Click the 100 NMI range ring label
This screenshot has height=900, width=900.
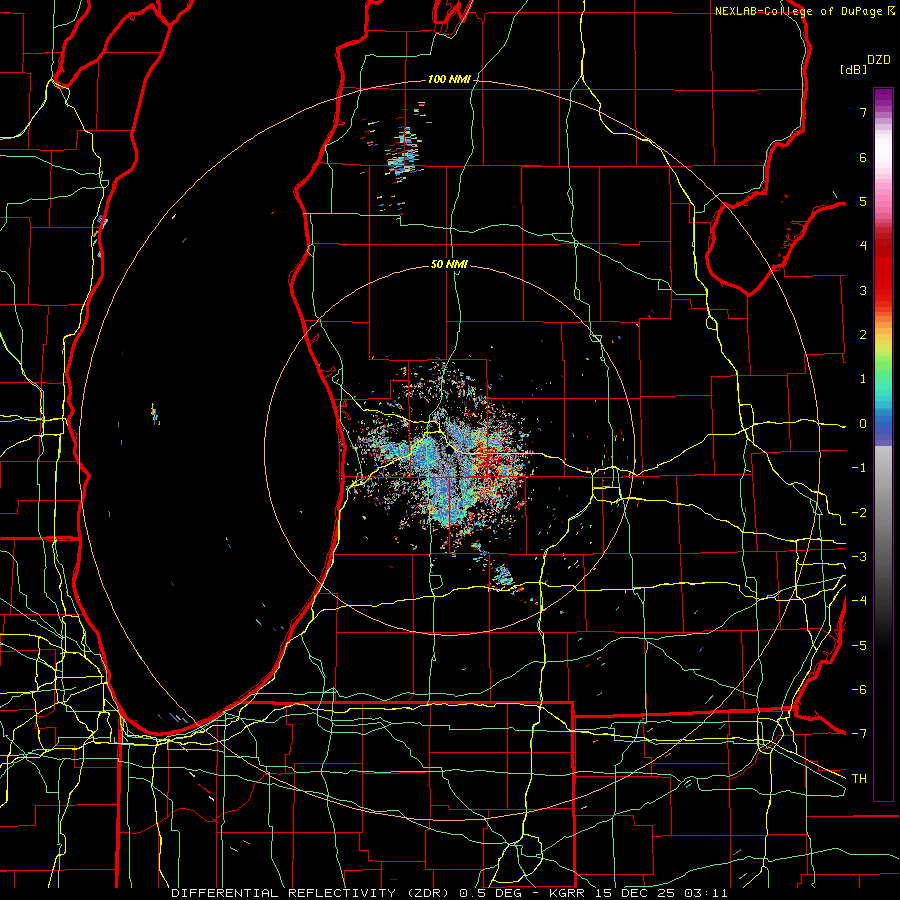click(x=449, y=79)
